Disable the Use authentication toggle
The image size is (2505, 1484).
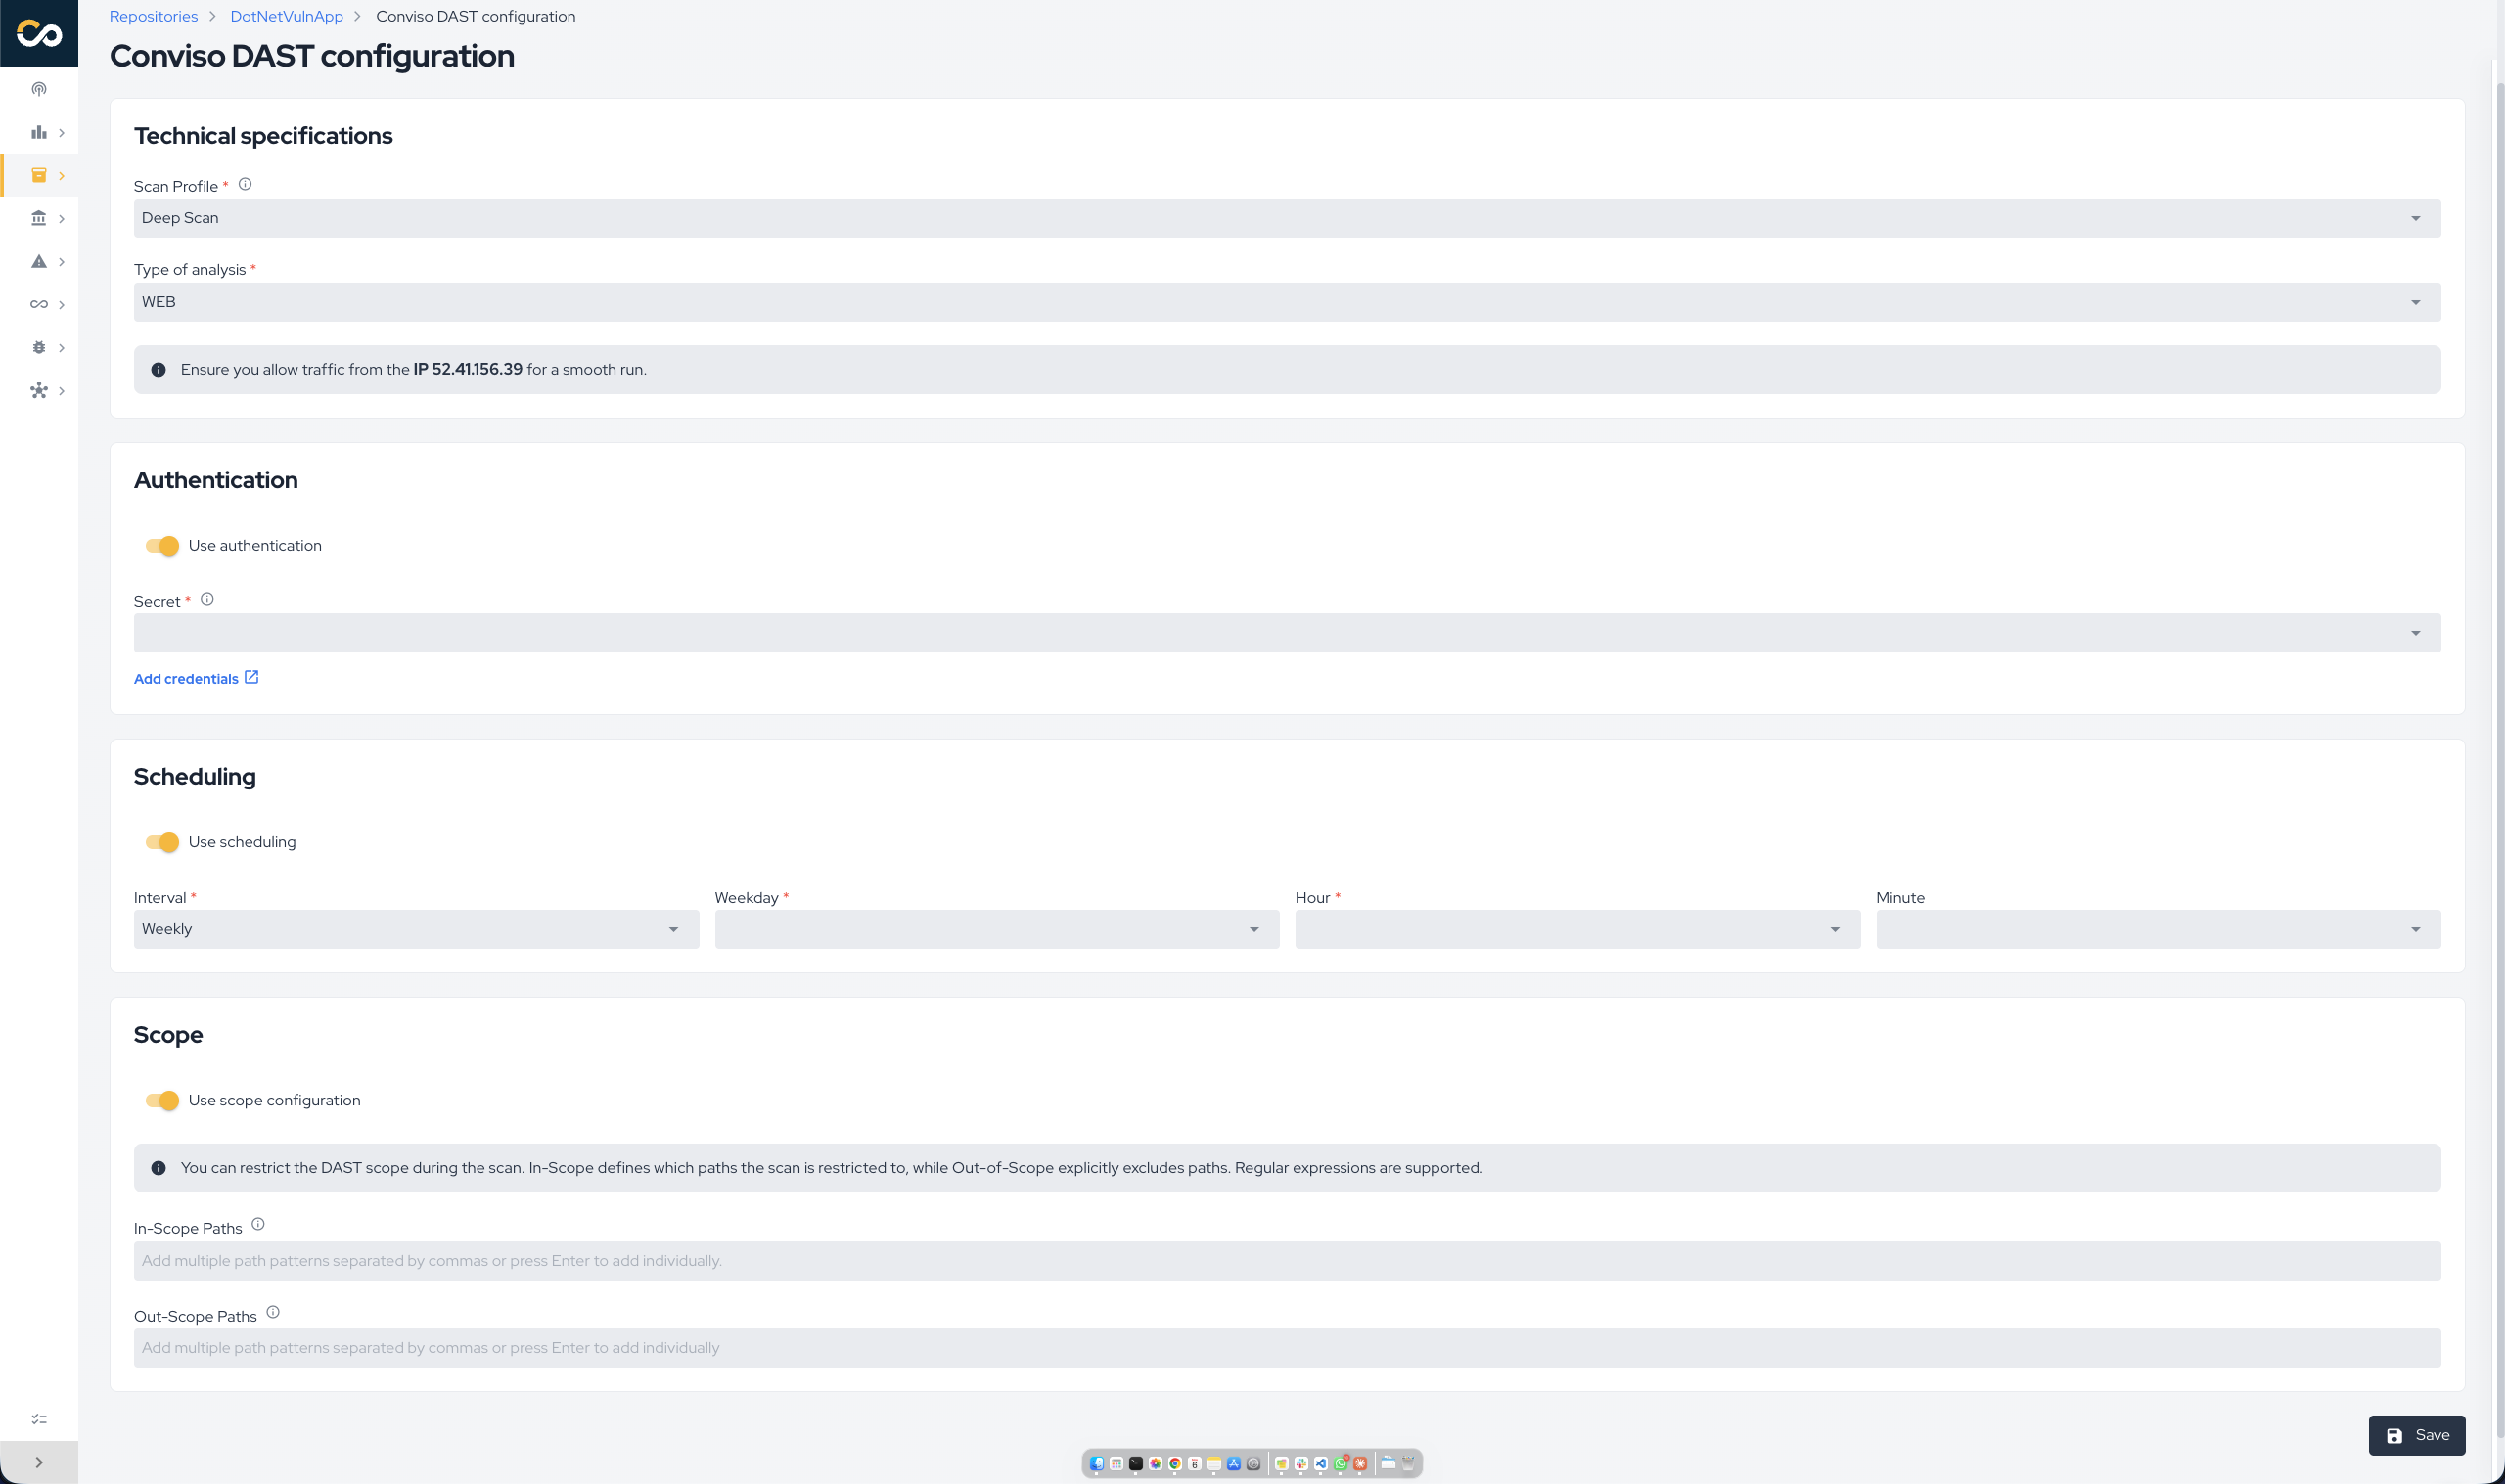tap(162, 545)
